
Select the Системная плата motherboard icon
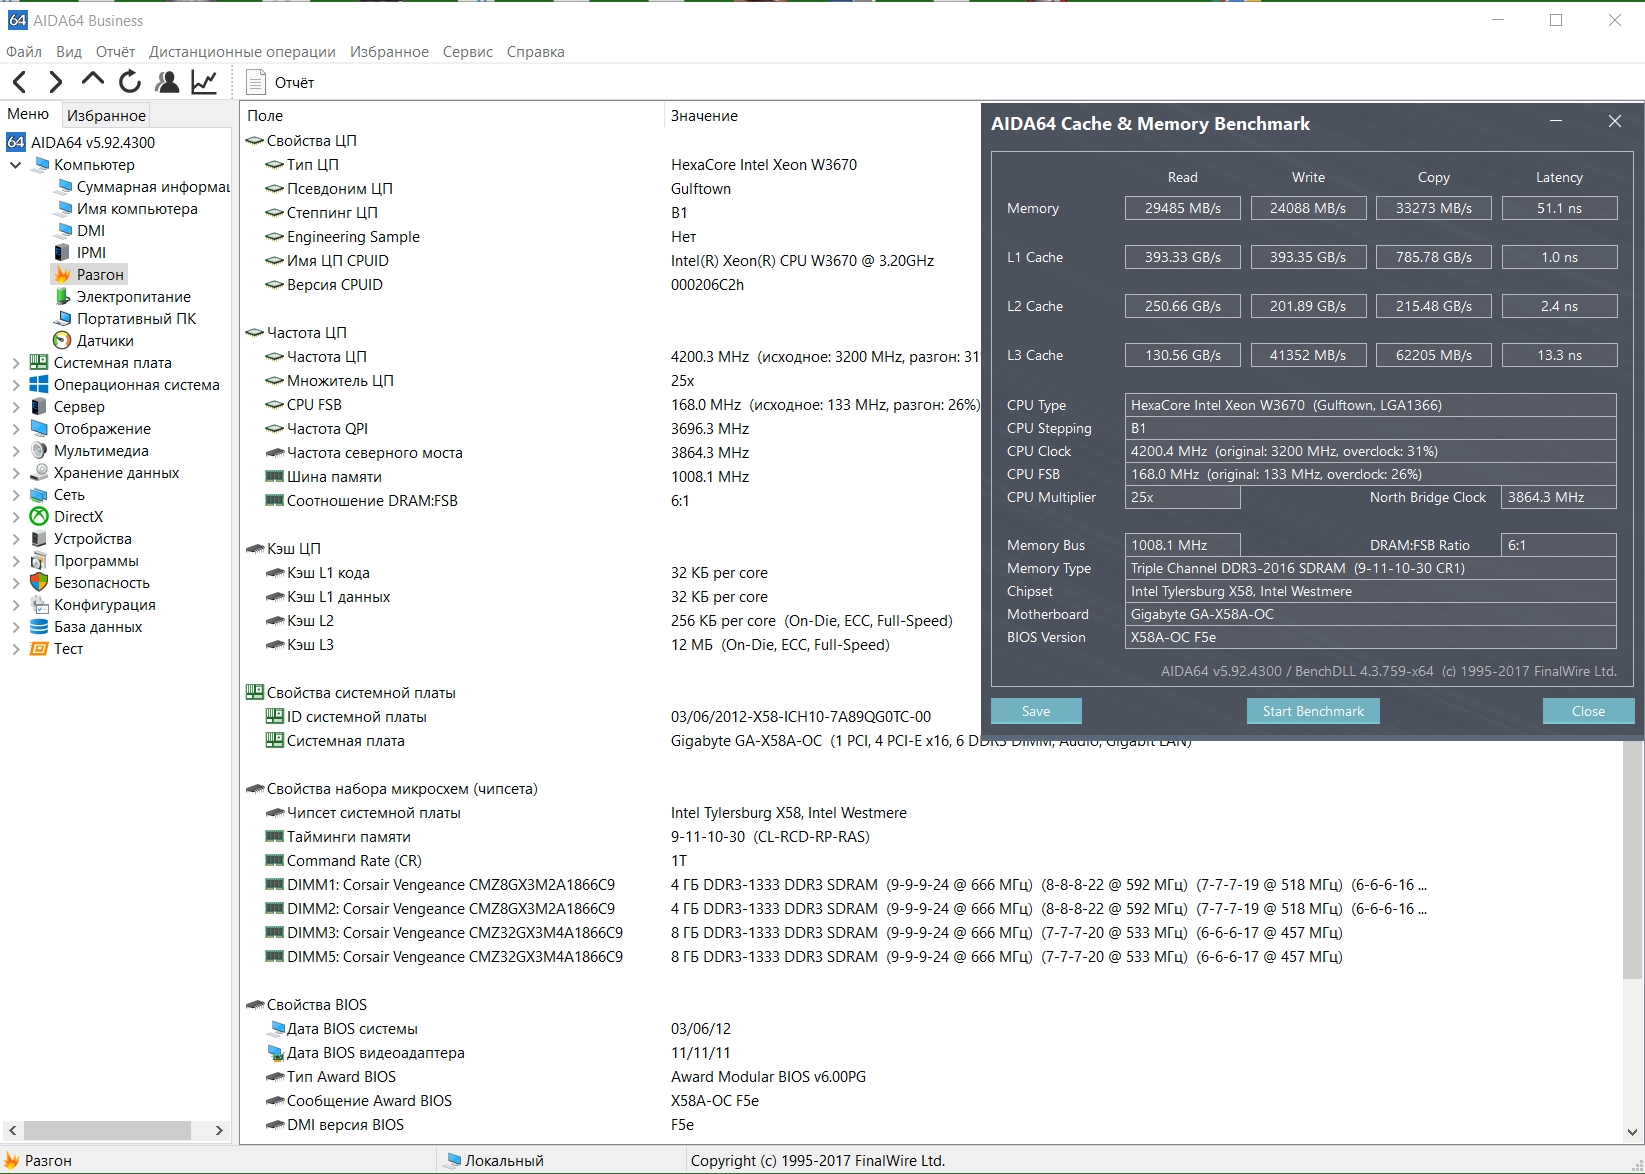pos(39,363)
